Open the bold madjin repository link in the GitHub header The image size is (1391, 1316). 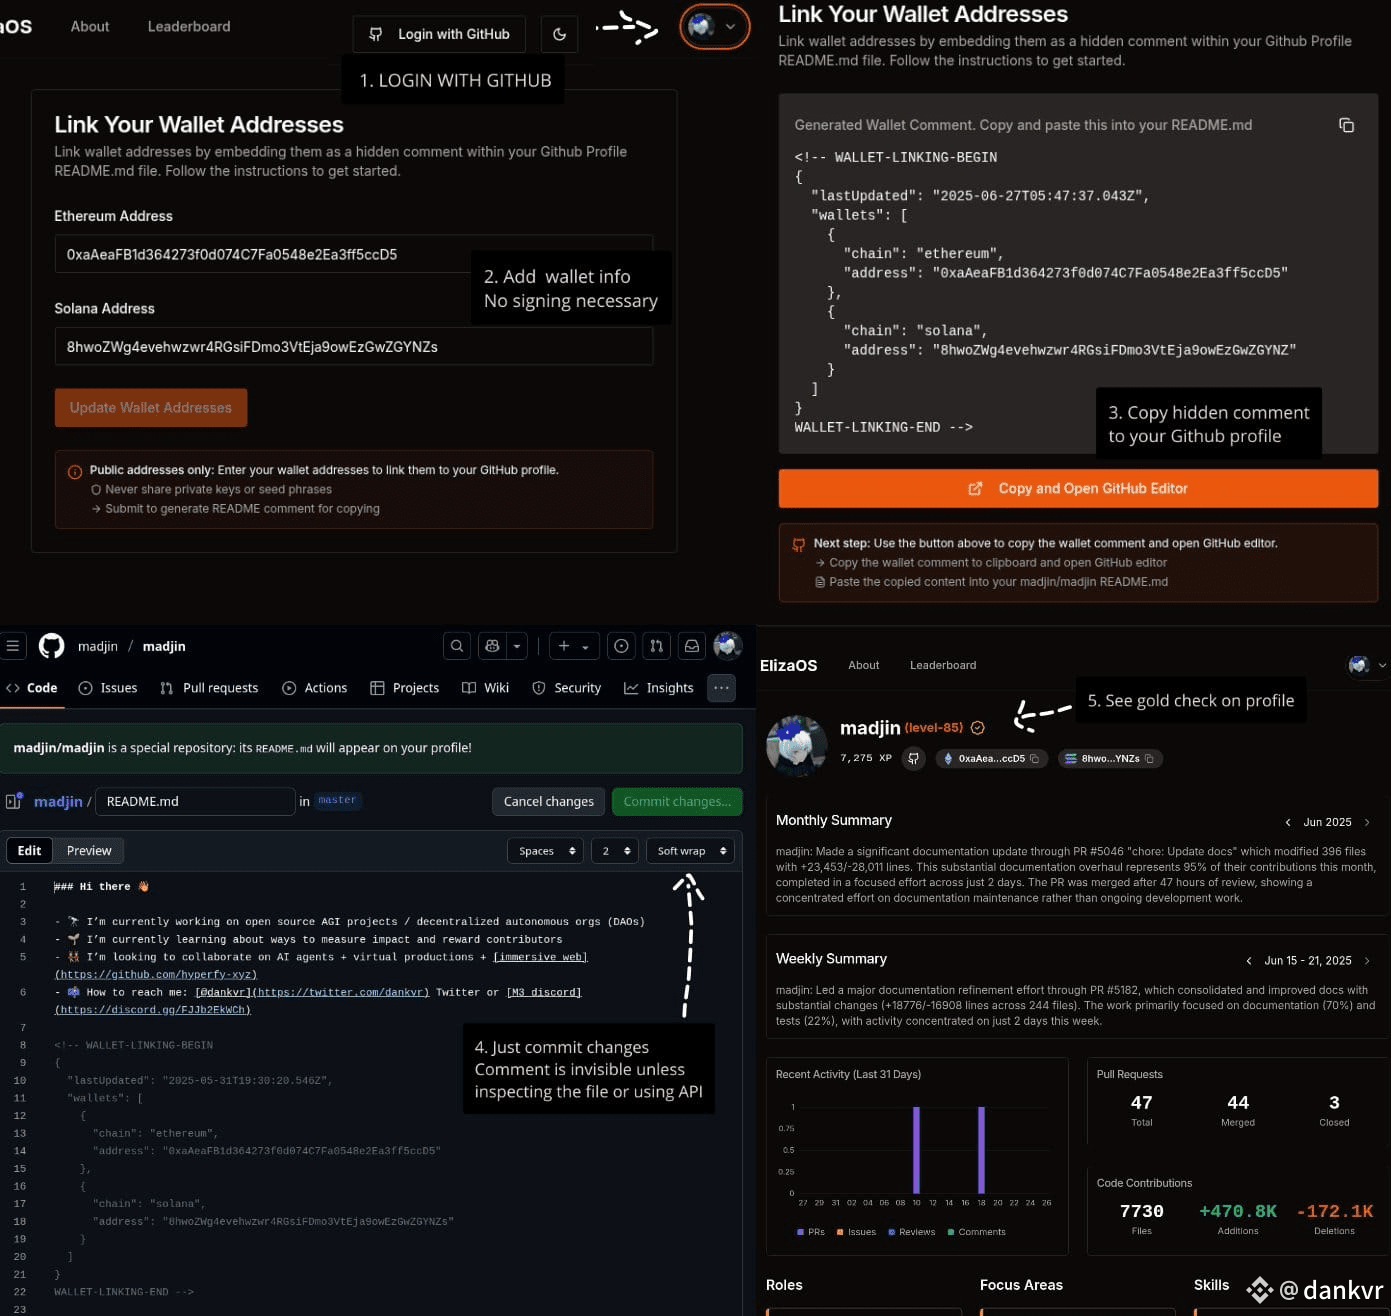coord(164,646)
